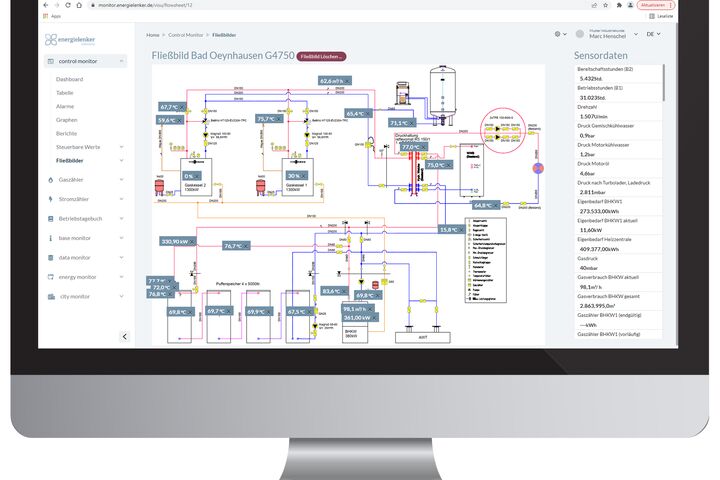
Task: Bookmark page with the star icon
Action: click(x=606, y=5)
